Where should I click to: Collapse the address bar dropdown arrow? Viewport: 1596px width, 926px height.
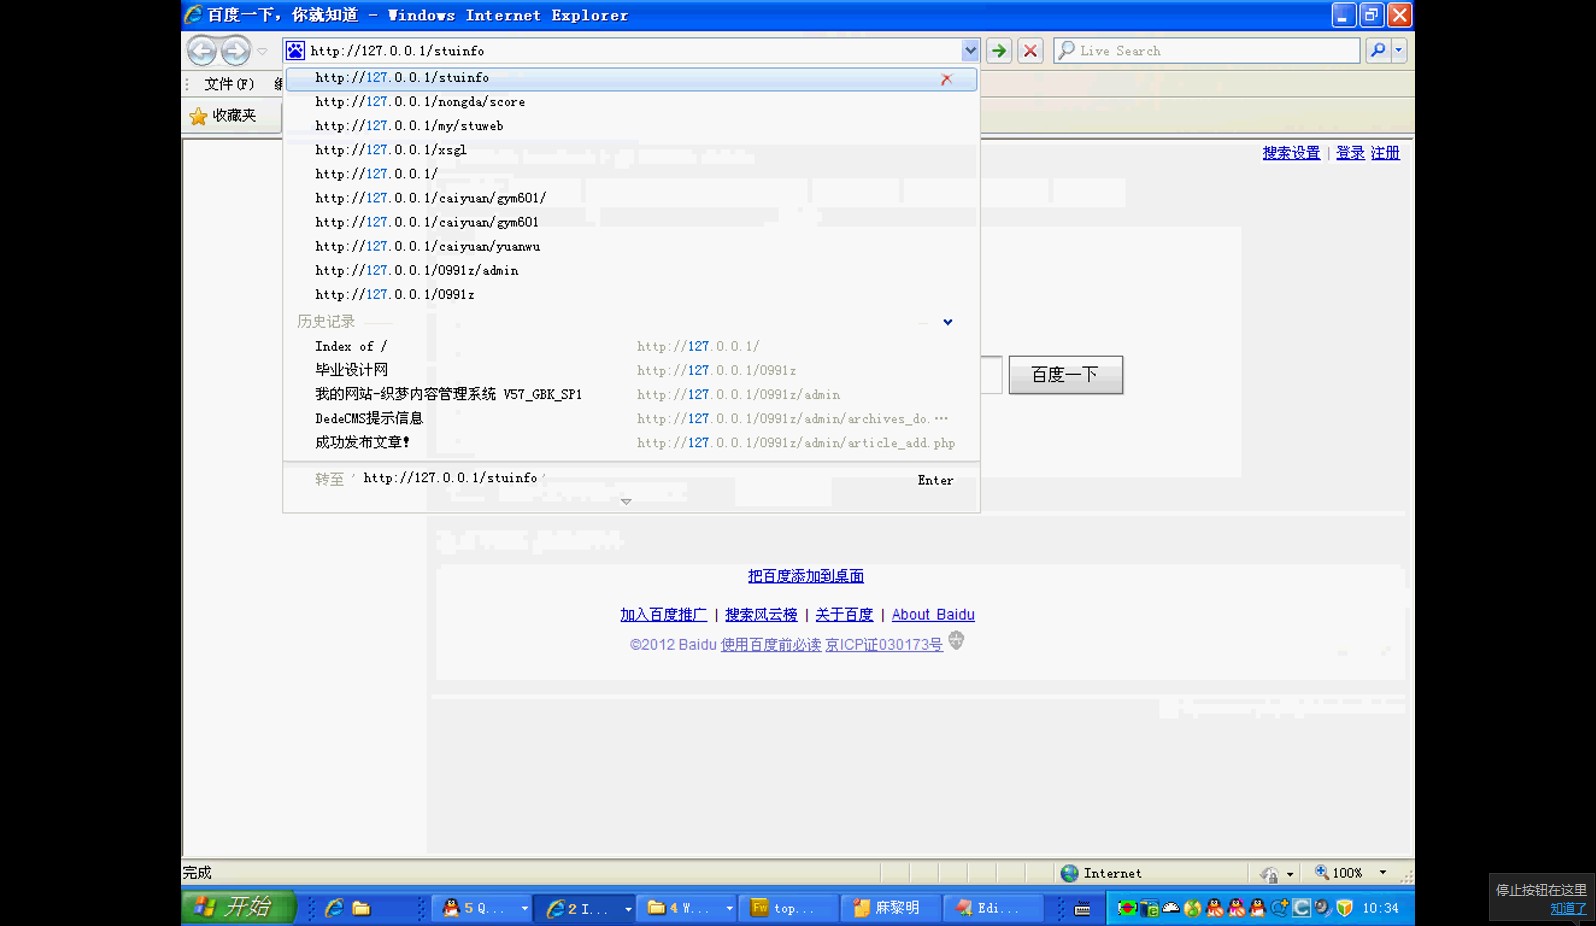970,50
